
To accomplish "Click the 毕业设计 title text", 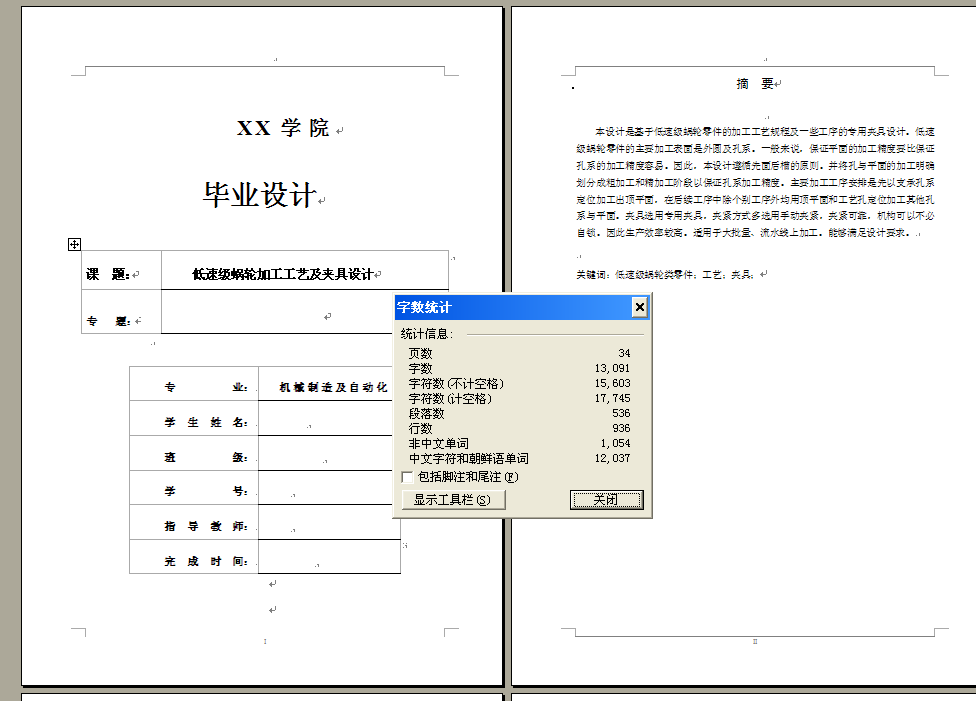I will click(260, 195).
